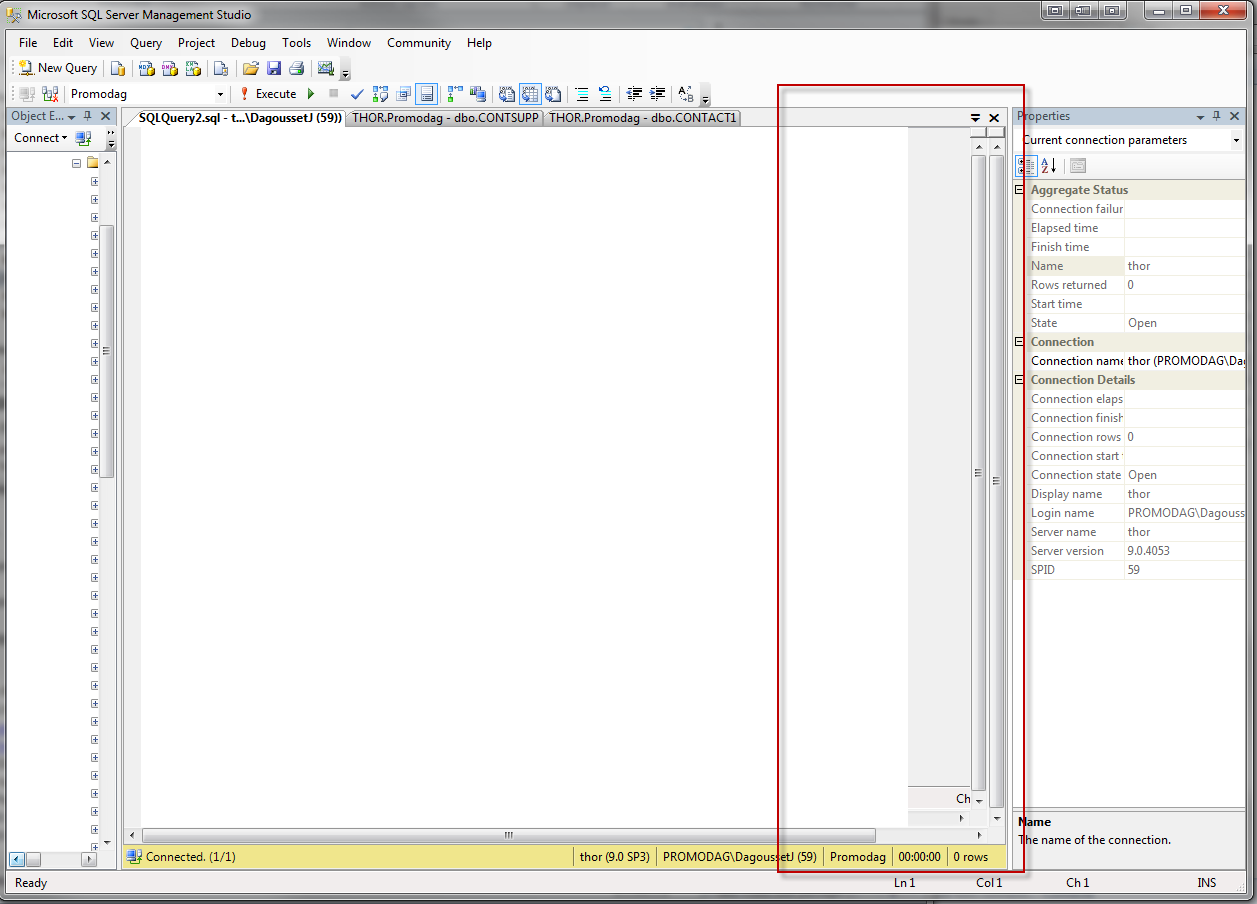Click the horizontal scrollbar of query editor
The width and height of the screenshot is (1257, 904).
[508, 835]
